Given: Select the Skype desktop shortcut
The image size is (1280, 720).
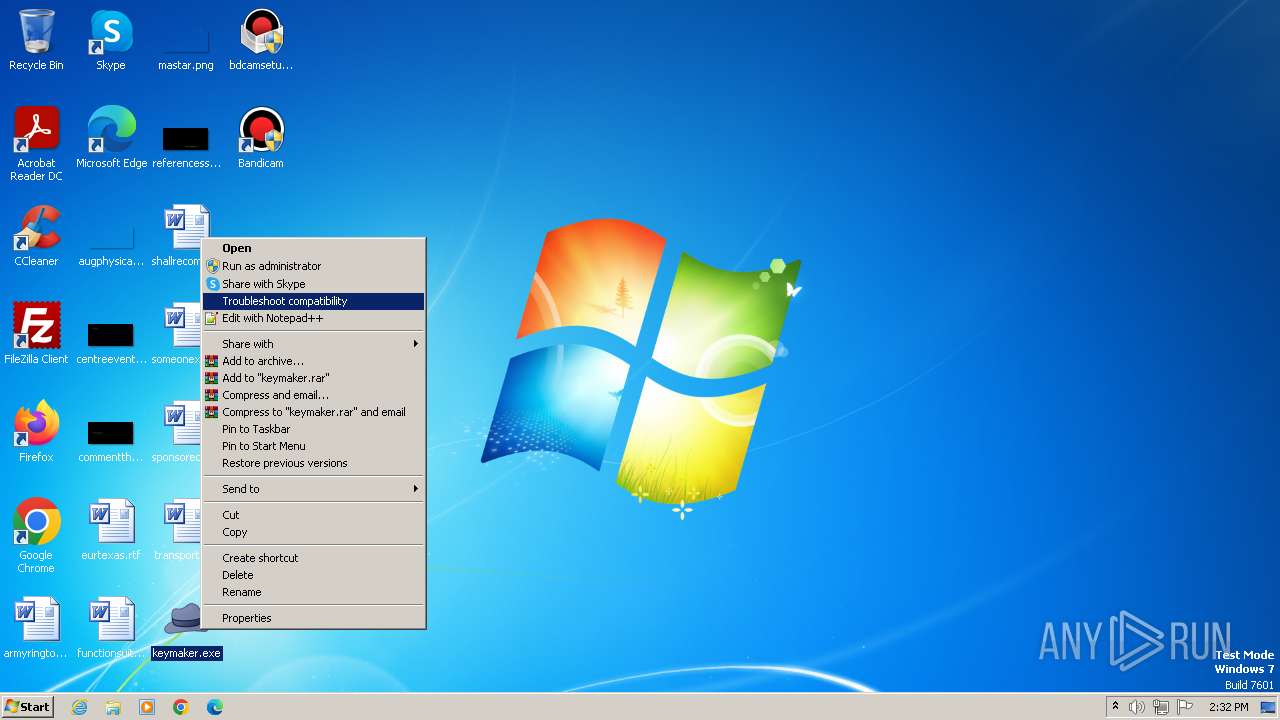Looking at the screenshot, I should (x=111, y=40).
